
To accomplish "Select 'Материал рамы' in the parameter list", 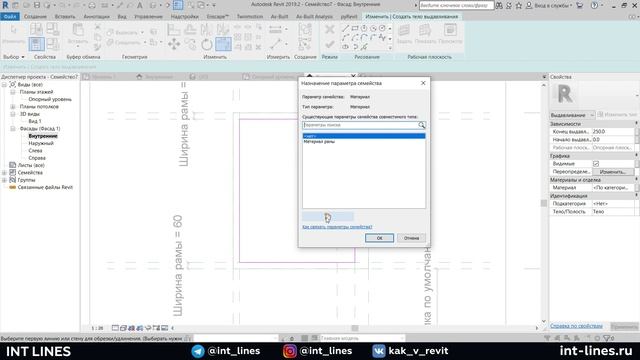I will tap(319, 142).
